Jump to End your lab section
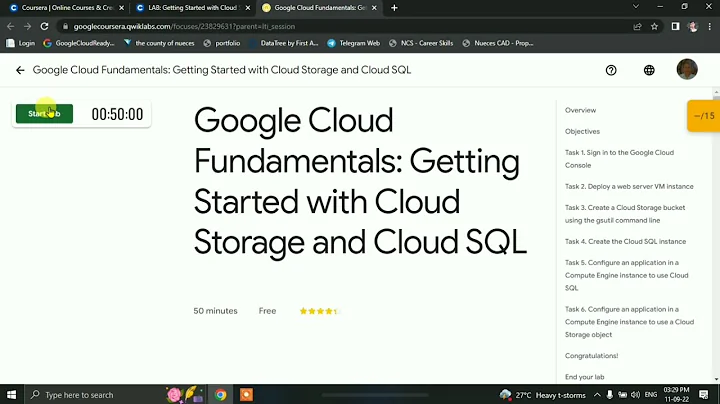 click(x=585, y=377)
